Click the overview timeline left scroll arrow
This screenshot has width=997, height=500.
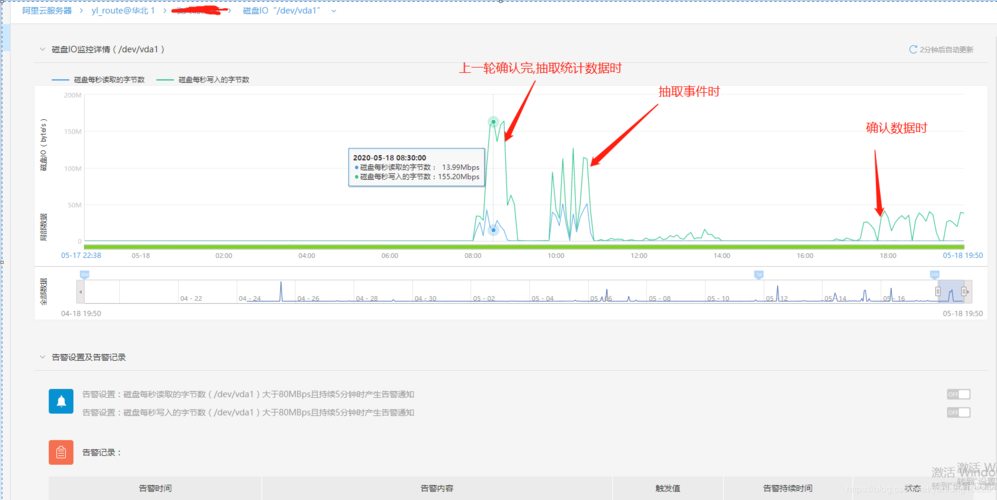[80, 291]
